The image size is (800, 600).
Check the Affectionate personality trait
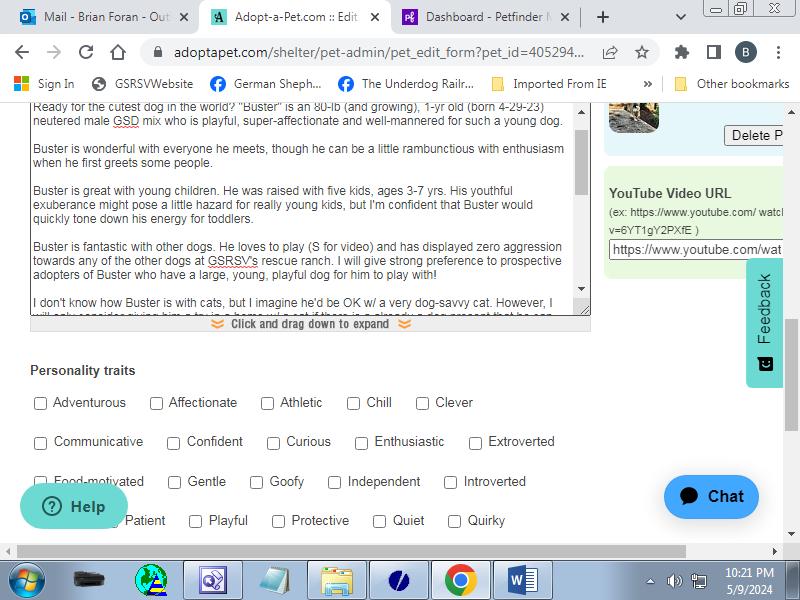157,403
